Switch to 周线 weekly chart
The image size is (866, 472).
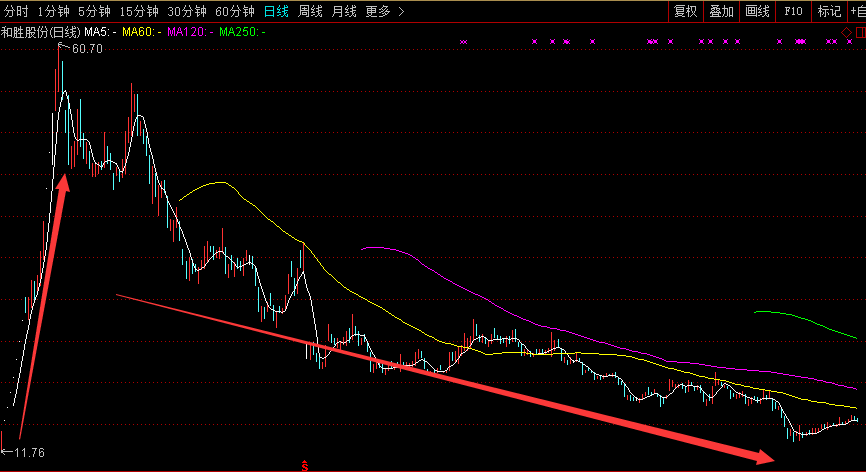(x=310, y=11)
